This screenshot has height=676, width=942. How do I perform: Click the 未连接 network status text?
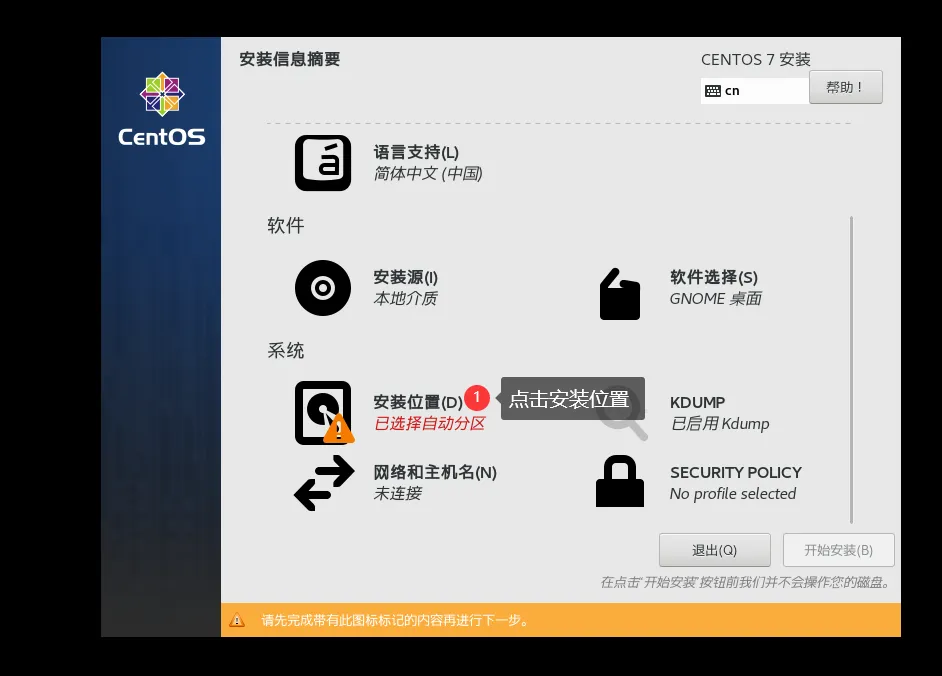398,494
